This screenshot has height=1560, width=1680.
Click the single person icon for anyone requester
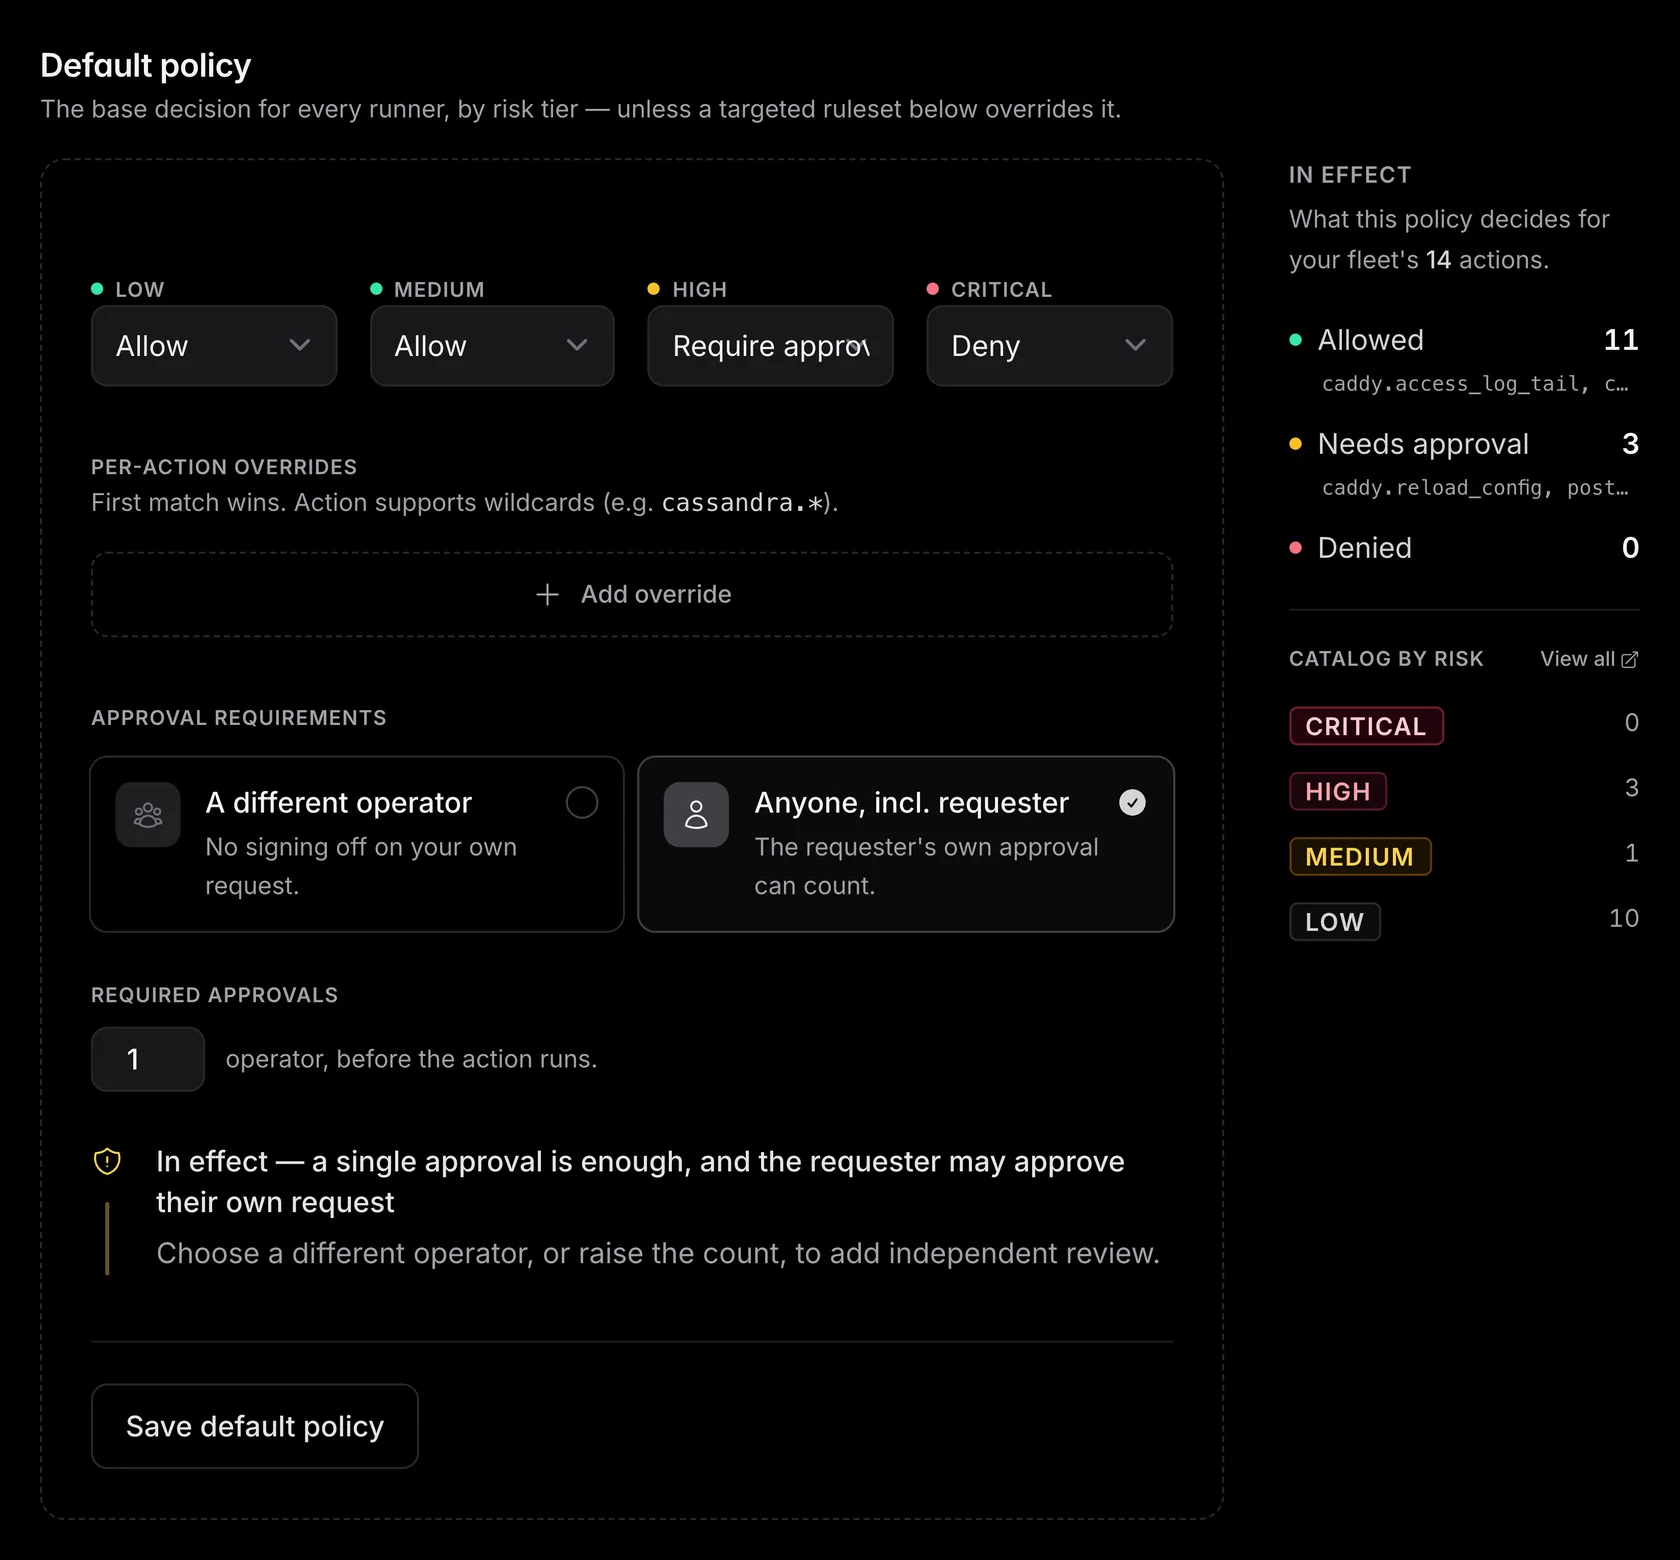point(696,815)
